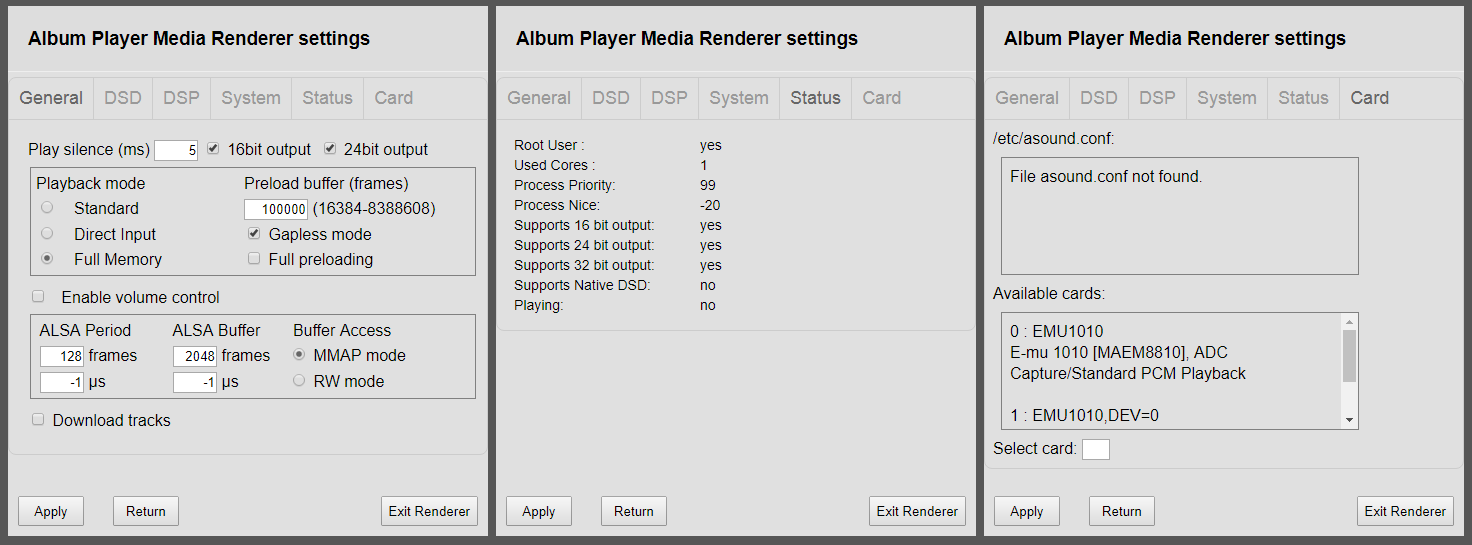Screen dimensions: 1472x545
Task: Disable Gapless mode checkbox
Action: (x=254, y=233)
